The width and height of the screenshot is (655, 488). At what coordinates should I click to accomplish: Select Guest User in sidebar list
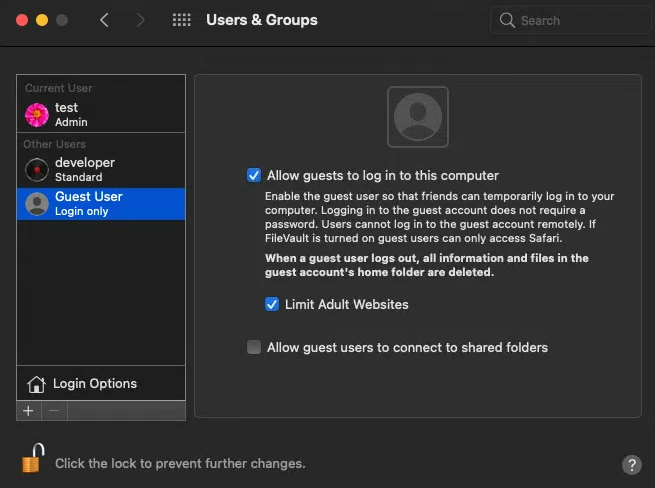tap(100, 203)
